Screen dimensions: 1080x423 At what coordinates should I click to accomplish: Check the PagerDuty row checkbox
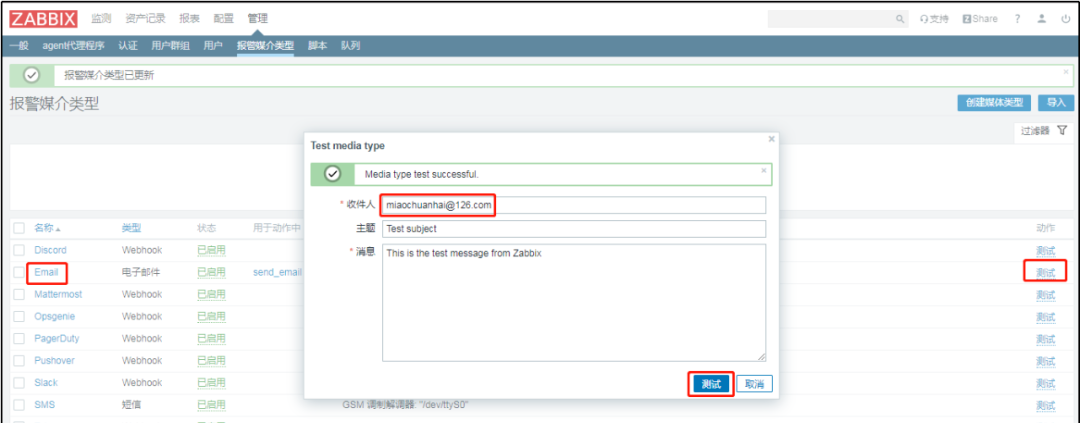pos(19,338)
